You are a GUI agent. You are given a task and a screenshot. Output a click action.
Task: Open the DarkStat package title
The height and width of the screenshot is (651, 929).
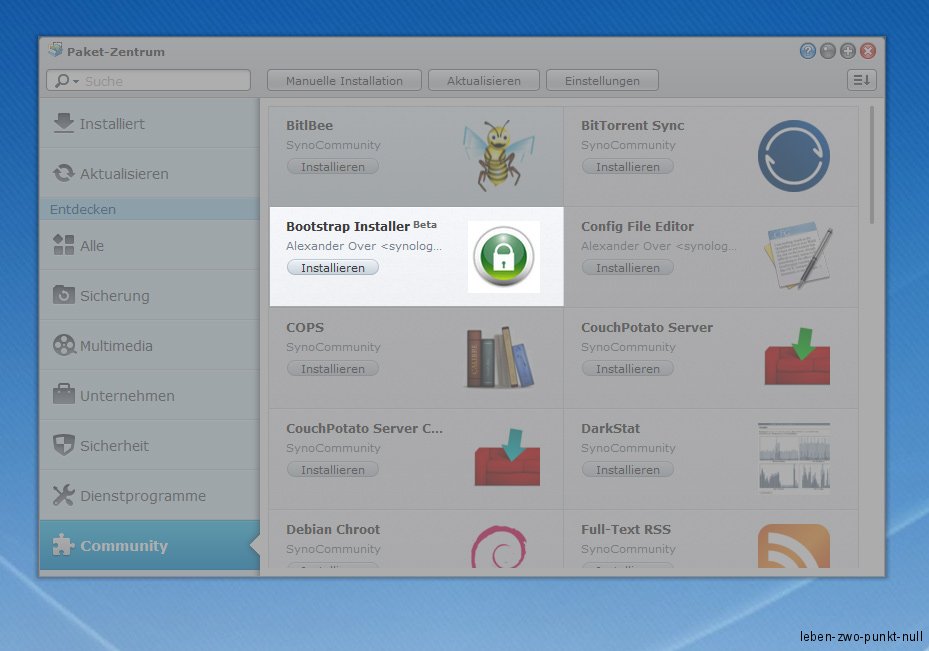[610, 428]
